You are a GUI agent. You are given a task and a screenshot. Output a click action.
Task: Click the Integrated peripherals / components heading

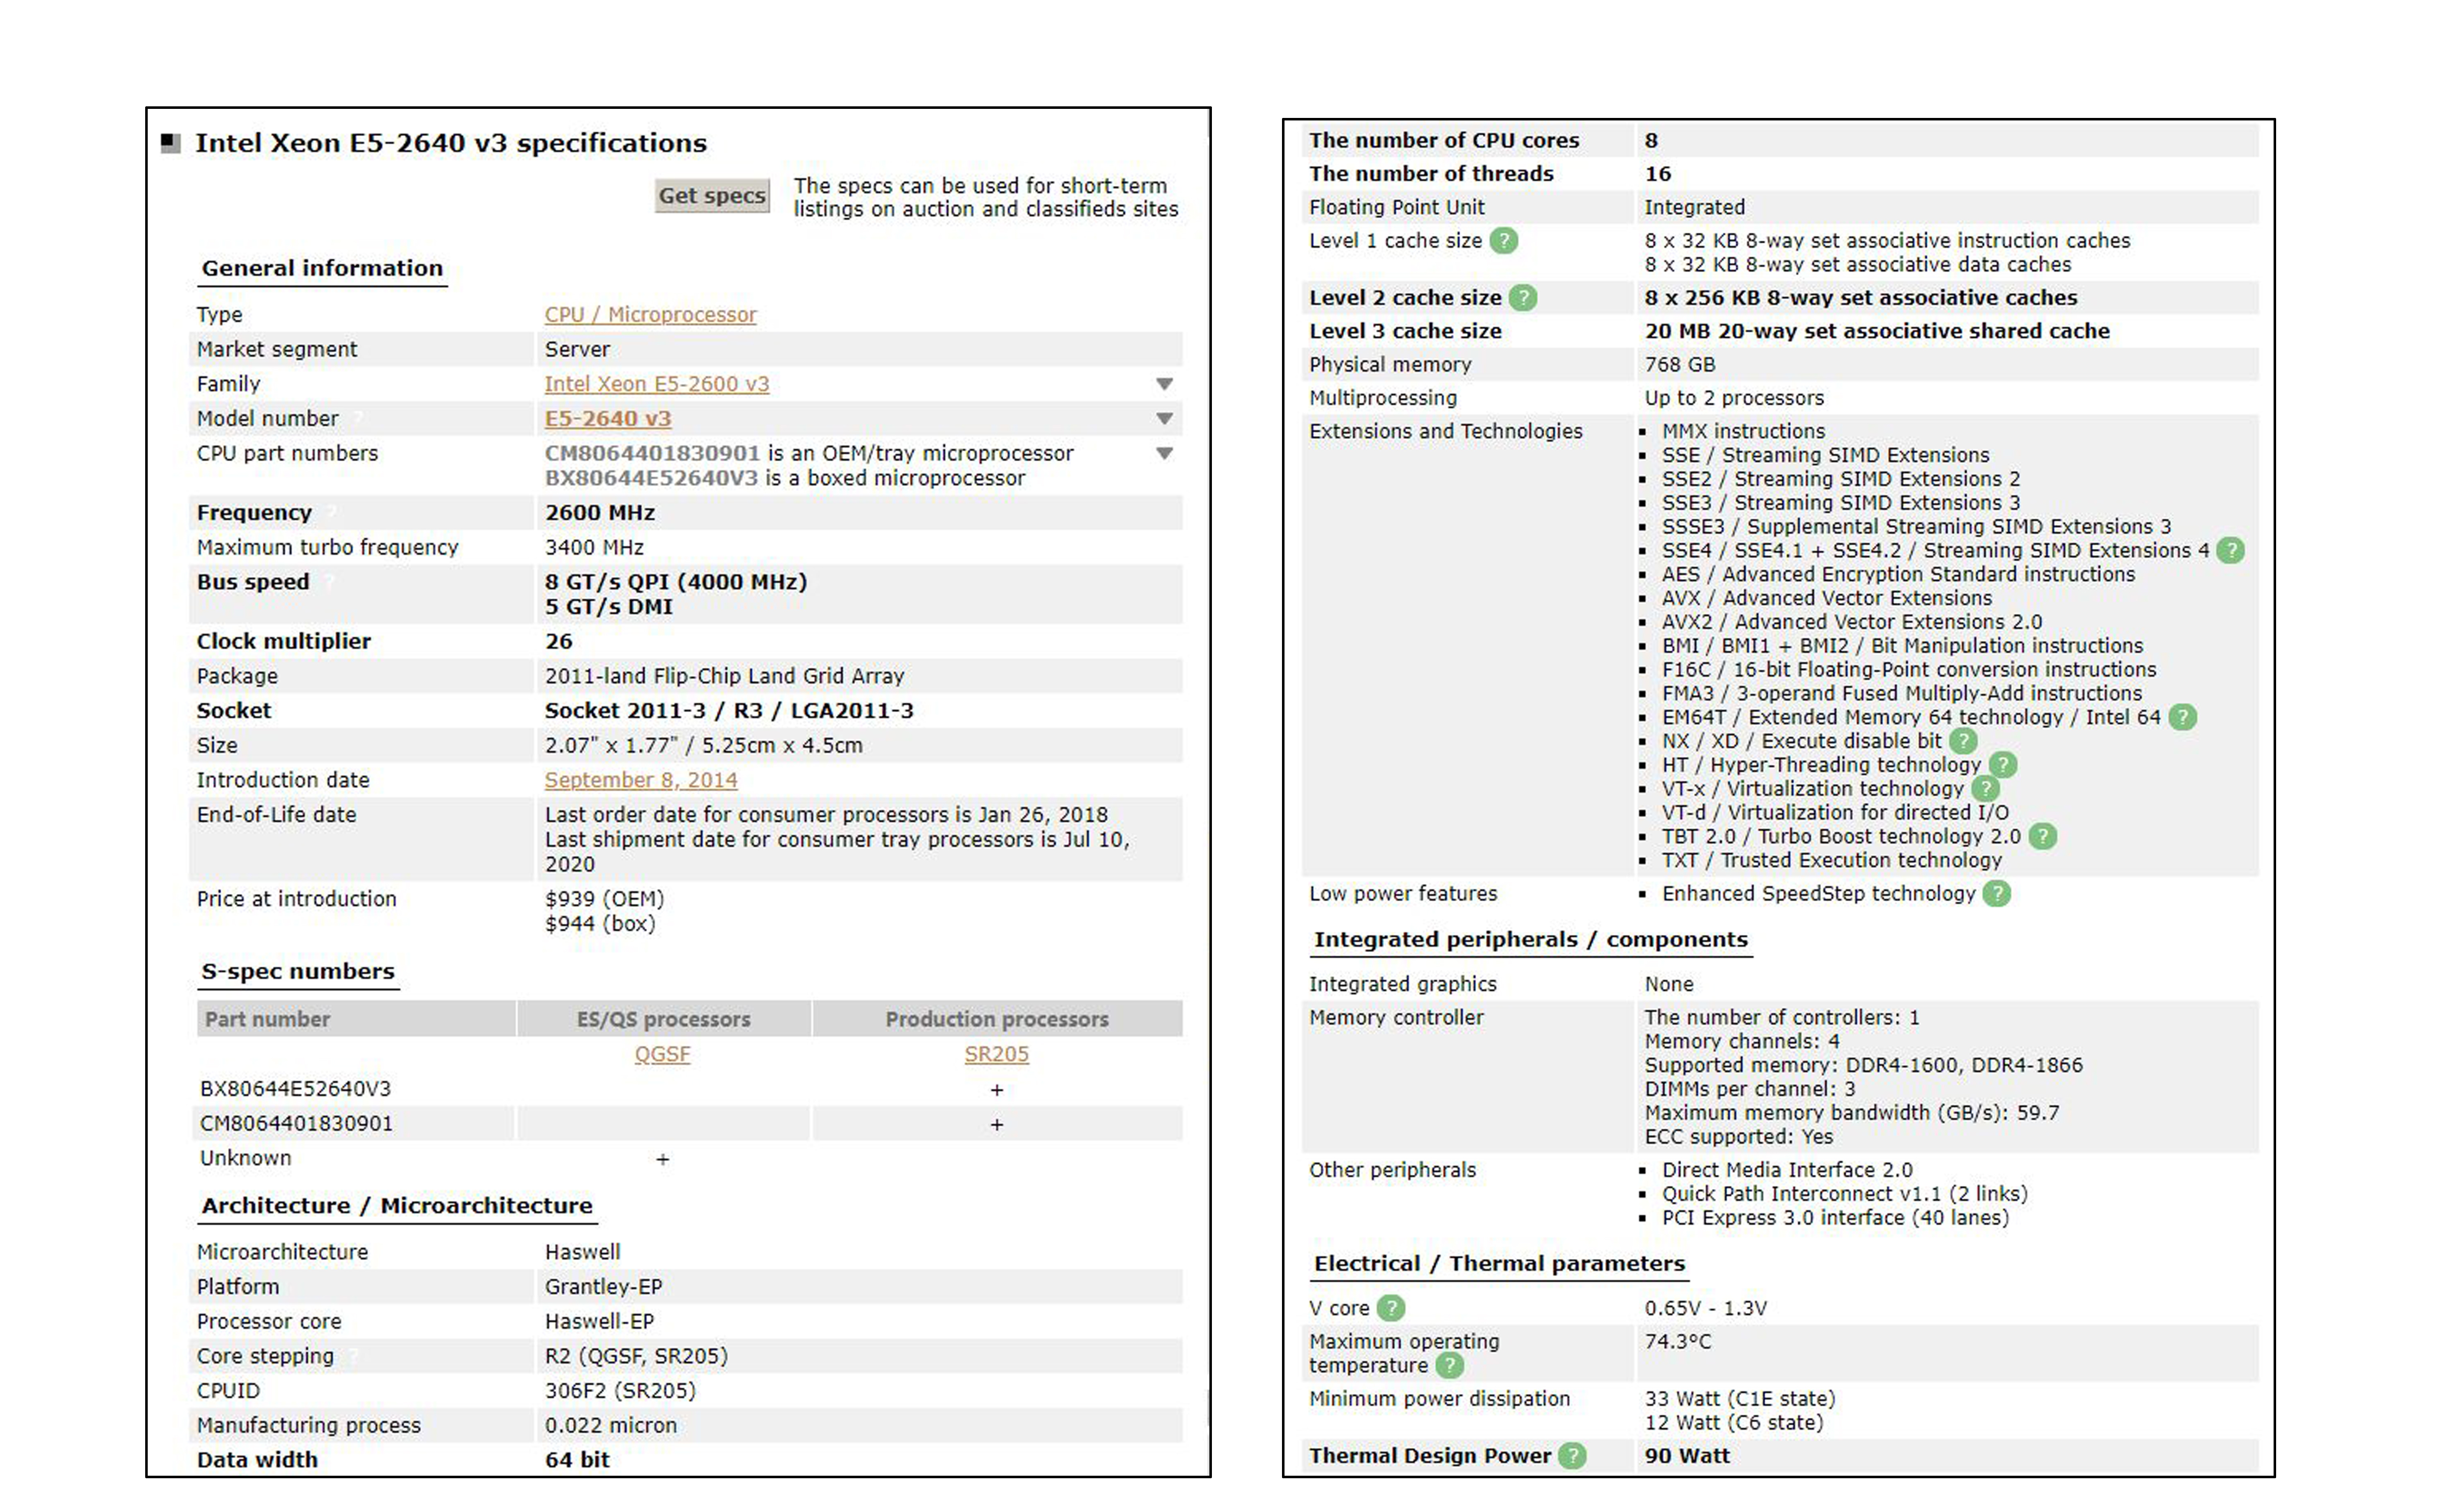1530,940
